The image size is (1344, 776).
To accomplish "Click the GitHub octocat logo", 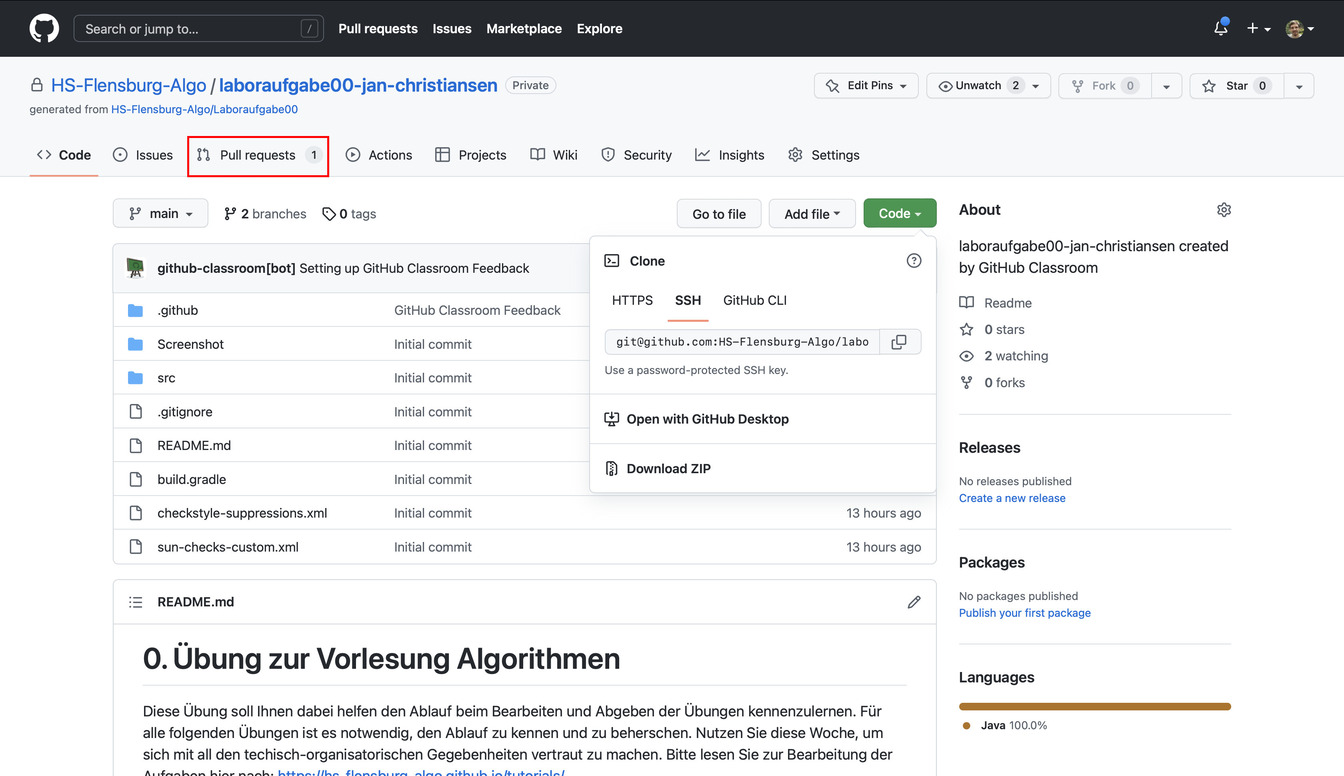I will (x=44, y=28).
